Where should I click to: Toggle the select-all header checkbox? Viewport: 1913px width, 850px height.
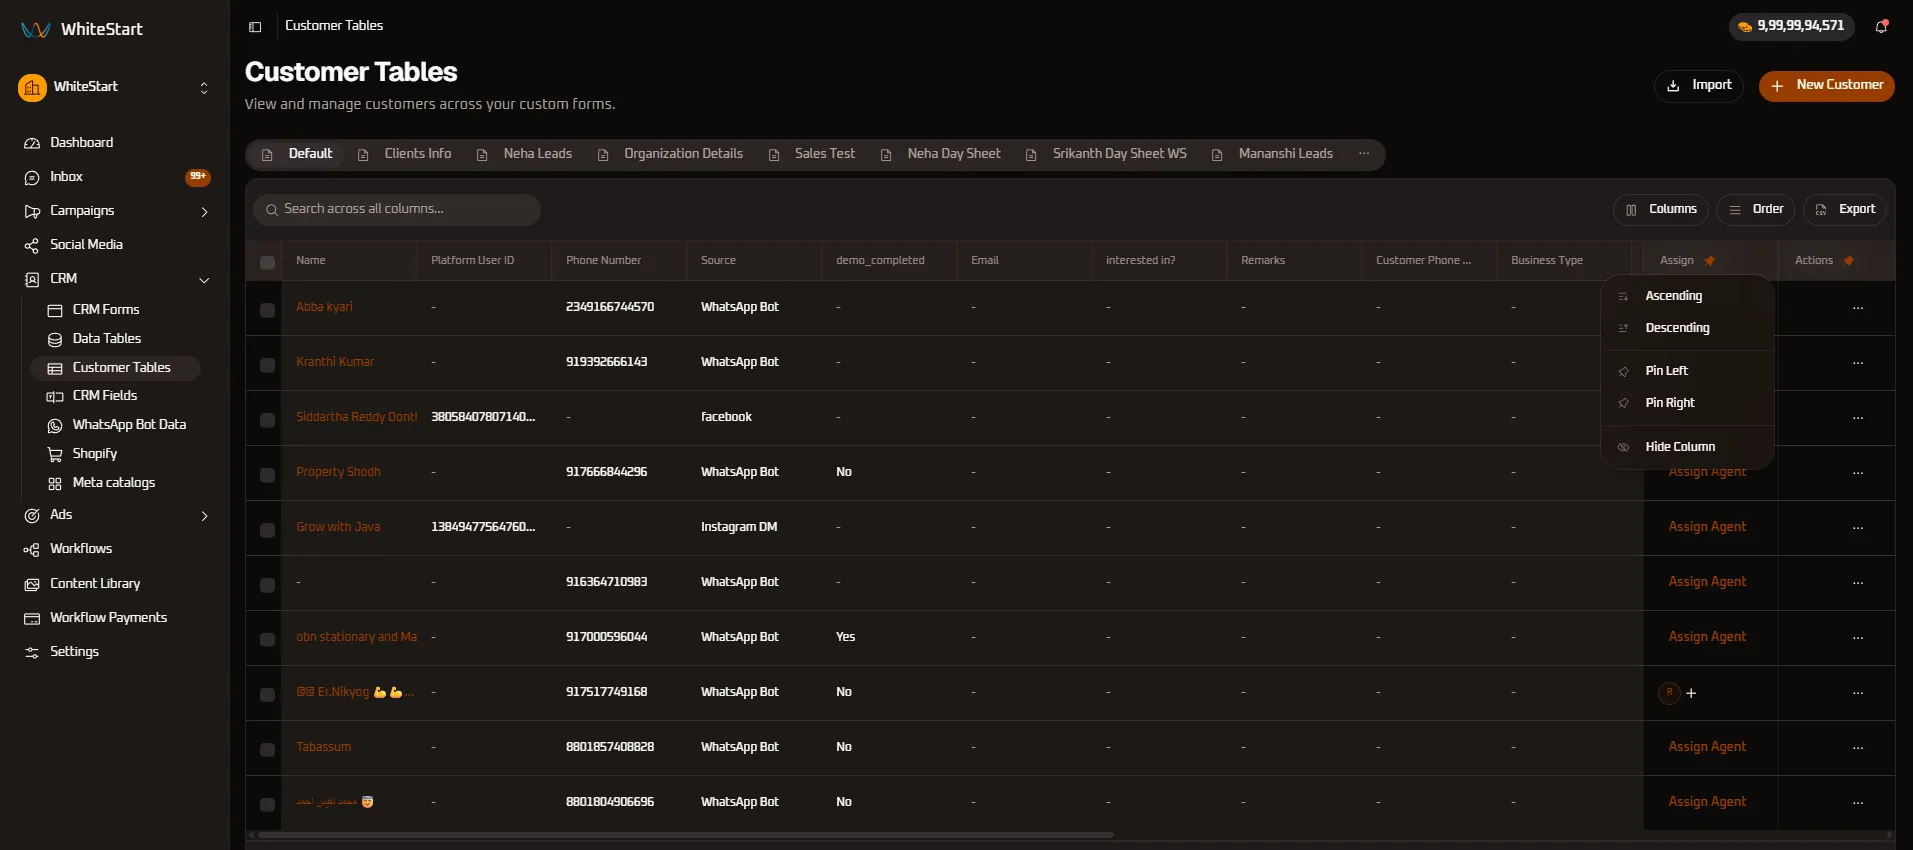[x=267, y=262]
